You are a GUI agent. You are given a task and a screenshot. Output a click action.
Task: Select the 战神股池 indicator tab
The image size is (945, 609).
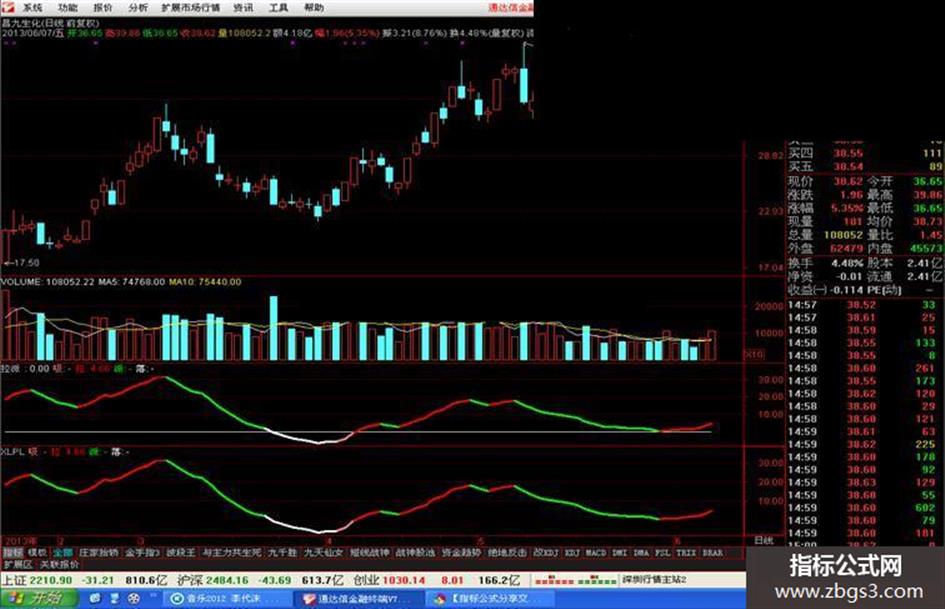click(x=415, y=552)
